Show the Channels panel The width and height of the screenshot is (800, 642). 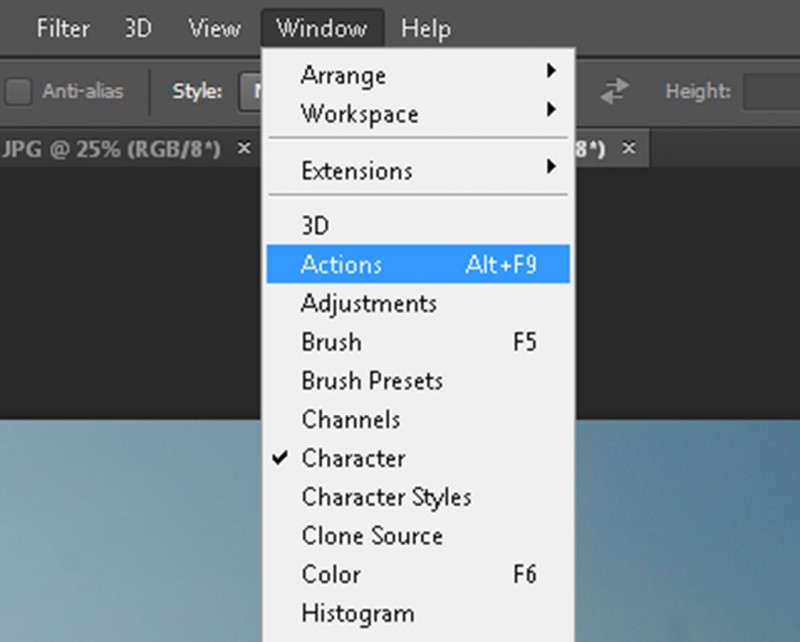[350, 420]
